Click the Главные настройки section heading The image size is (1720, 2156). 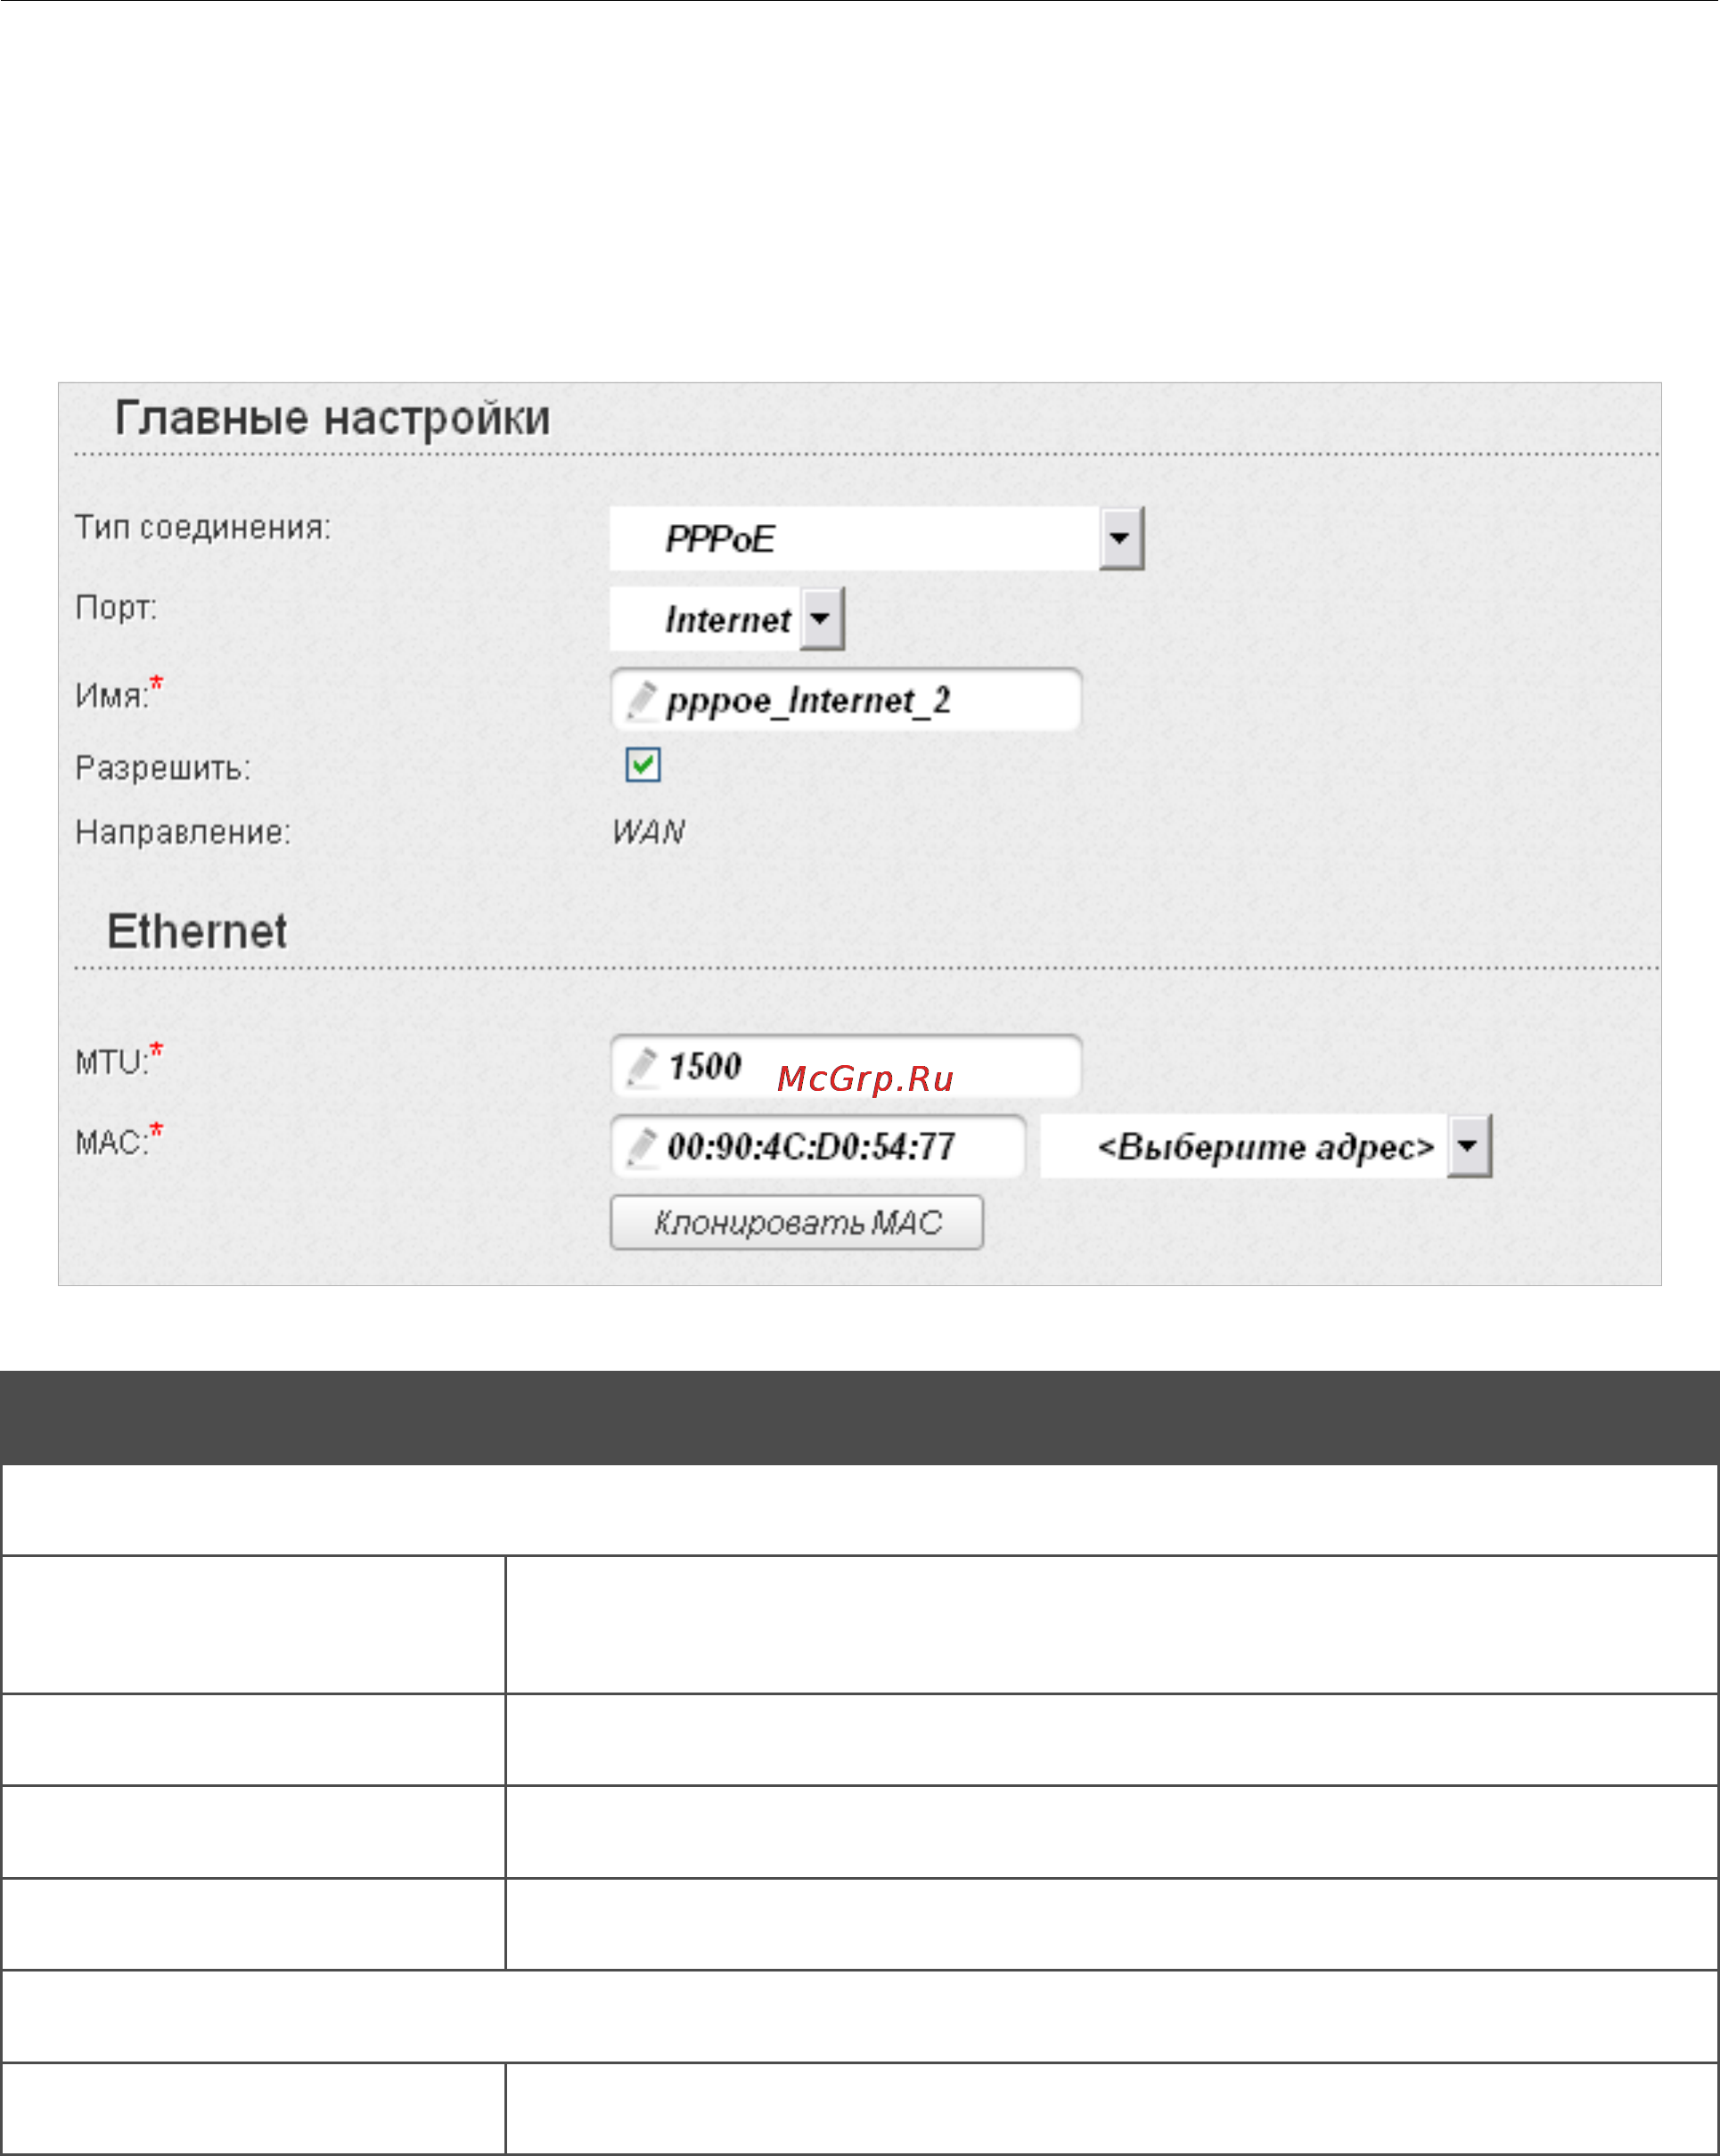[x=333, y=418]
